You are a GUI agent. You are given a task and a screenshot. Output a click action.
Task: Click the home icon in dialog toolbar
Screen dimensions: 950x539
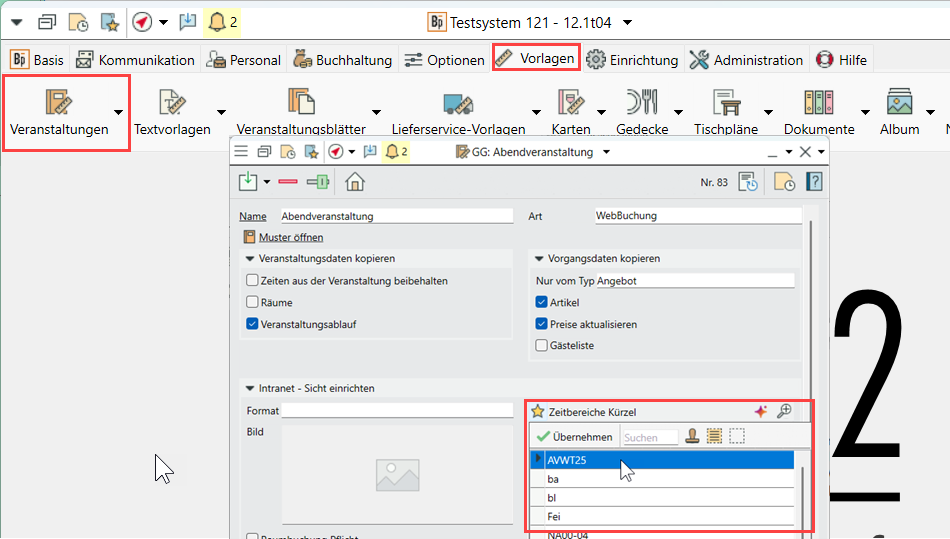(x=354, y=182)
